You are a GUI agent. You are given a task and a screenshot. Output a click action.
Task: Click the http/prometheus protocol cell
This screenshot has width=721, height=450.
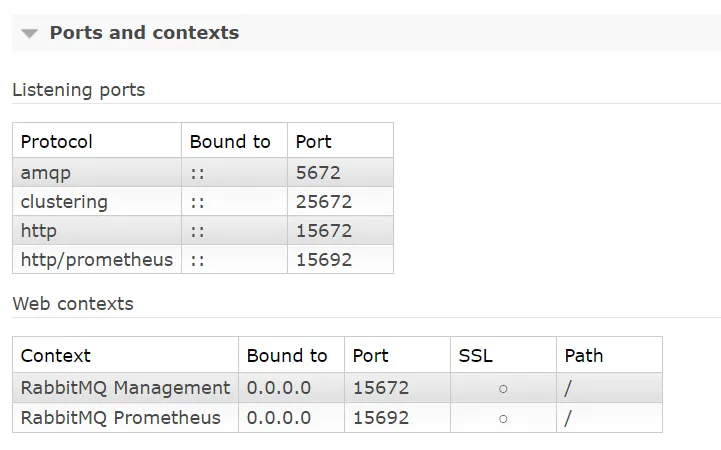(97, 260)
